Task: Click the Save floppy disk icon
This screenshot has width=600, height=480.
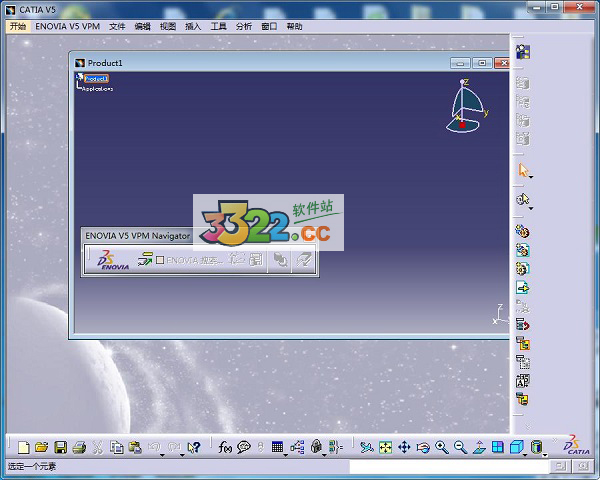Action: point(60,447)
